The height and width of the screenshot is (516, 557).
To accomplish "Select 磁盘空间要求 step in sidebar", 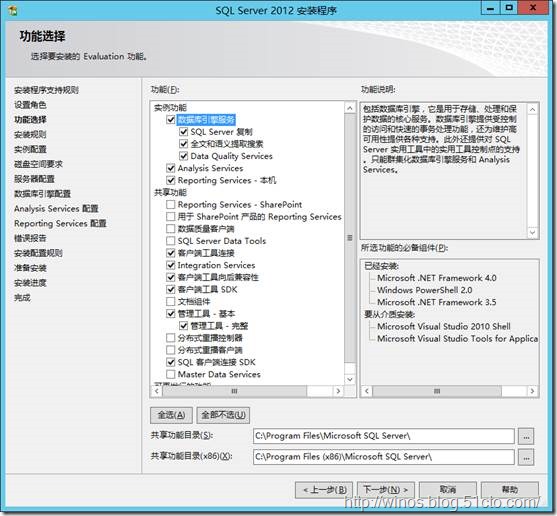I will (38, 164).
